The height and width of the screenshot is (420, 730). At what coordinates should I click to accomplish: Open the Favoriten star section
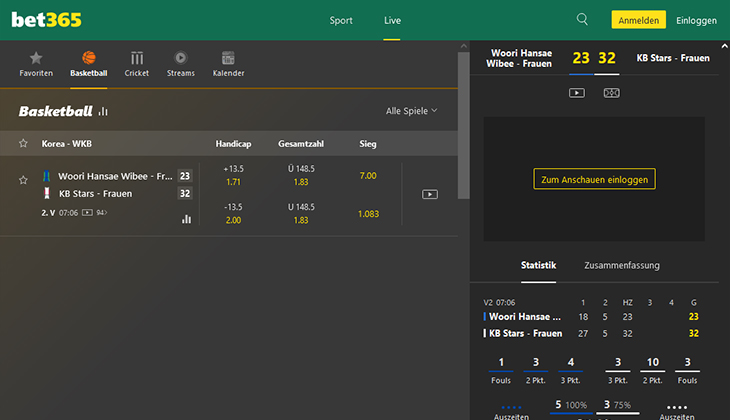click(36, 64)
